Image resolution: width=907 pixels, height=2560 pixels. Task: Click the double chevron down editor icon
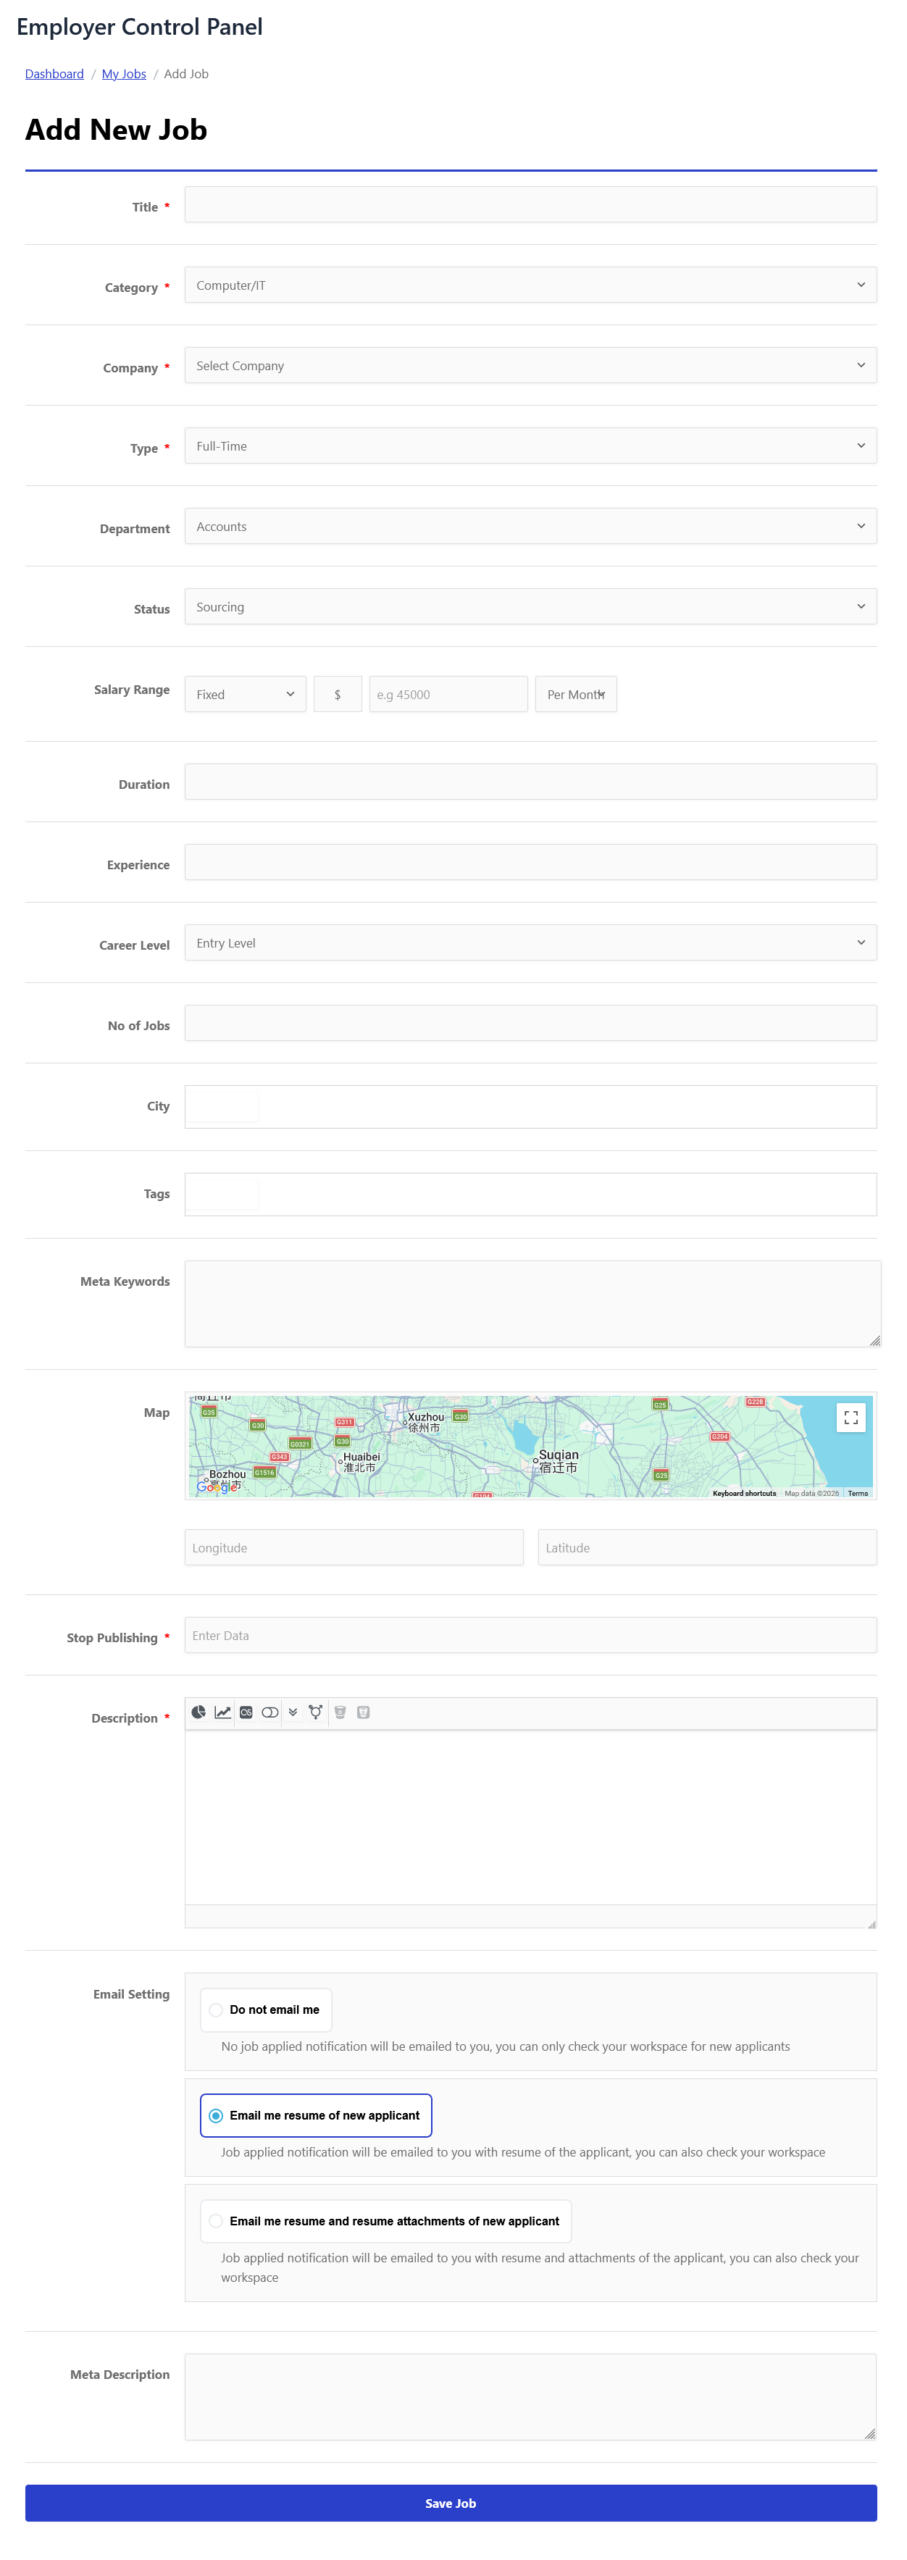click(x=293, y=1711)
